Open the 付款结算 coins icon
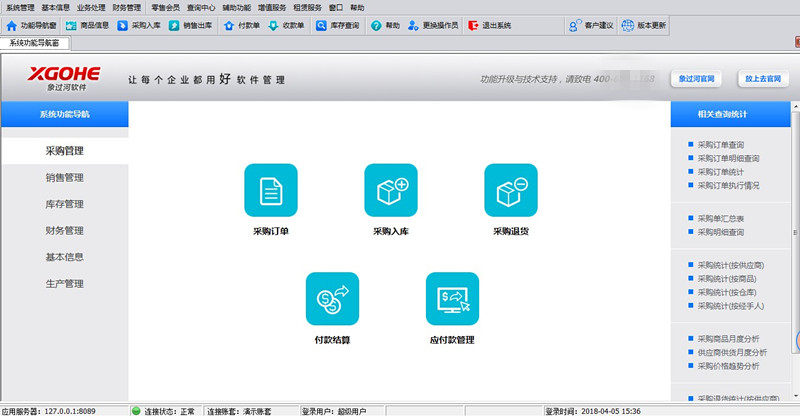800x416 pixels. (332, 299)
